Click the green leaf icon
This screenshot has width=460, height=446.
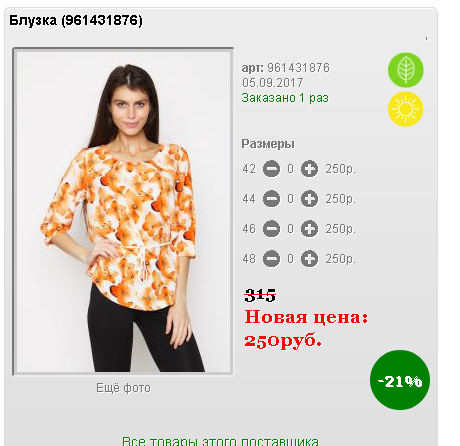[x=406, y=70]
